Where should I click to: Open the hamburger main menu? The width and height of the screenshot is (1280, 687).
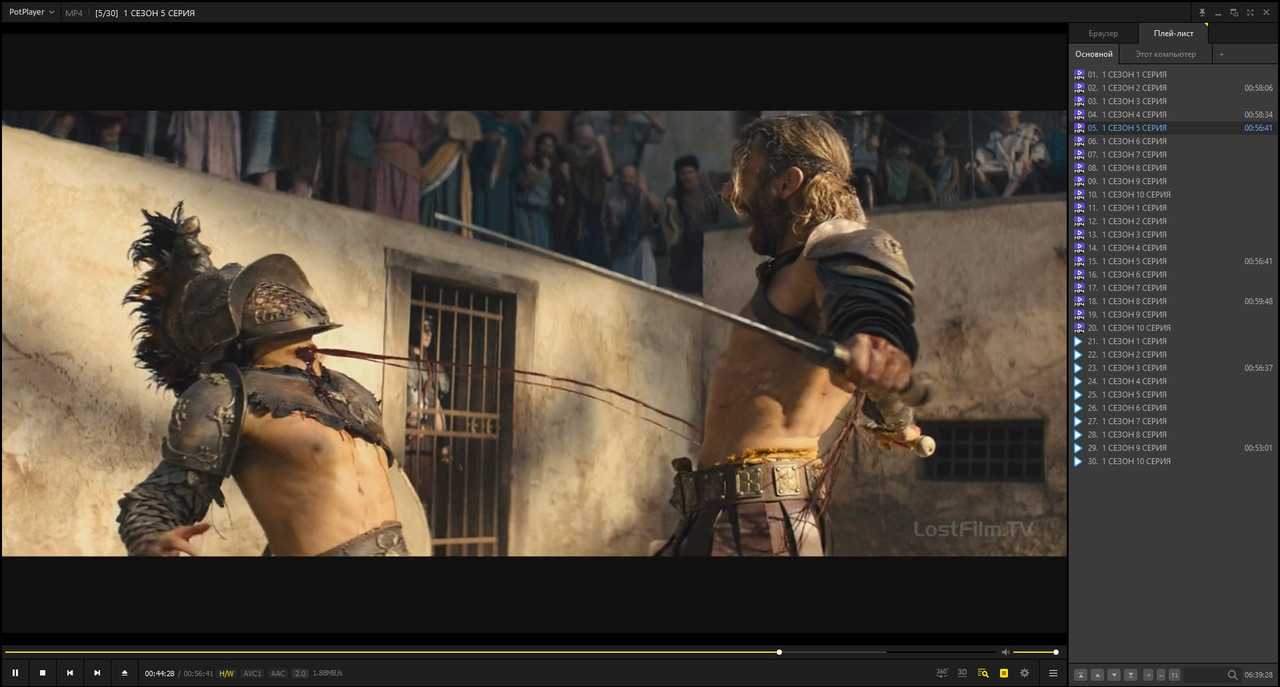(1053, 673)
